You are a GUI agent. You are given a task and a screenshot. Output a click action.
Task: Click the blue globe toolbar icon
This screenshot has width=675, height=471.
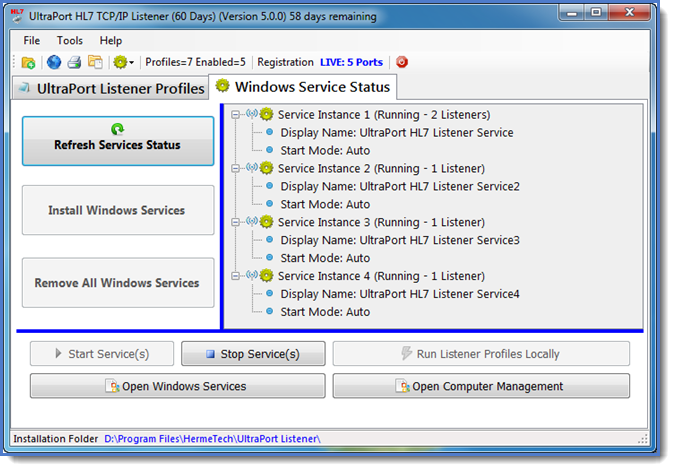(54, 62)
